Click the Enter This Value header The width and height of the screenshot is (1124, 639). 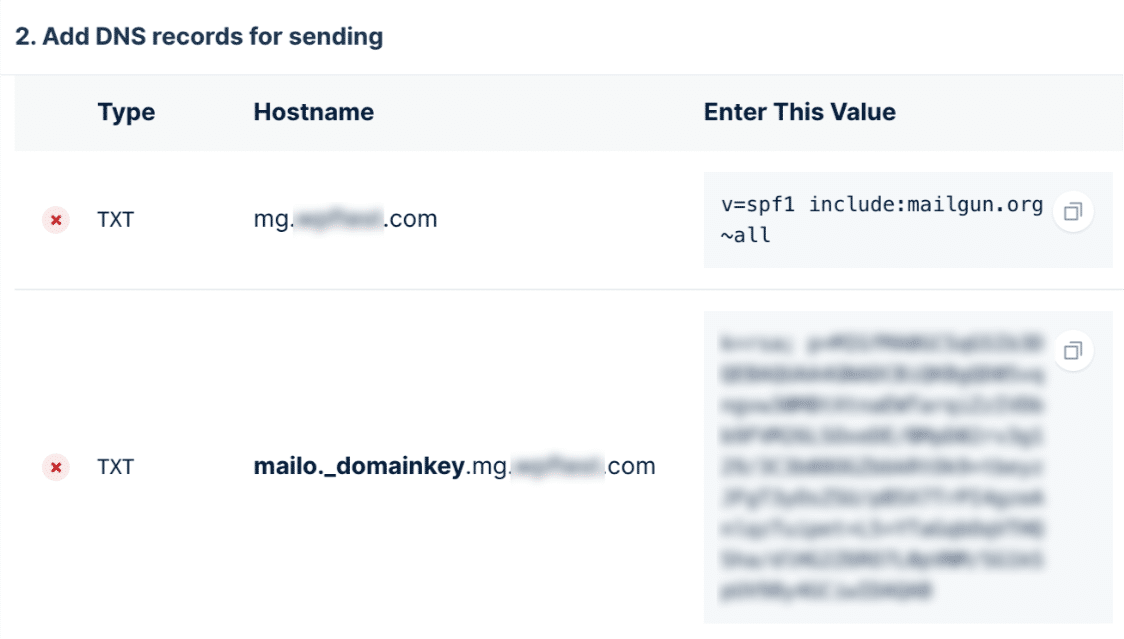pyautogui.click(x=799, y=112)
